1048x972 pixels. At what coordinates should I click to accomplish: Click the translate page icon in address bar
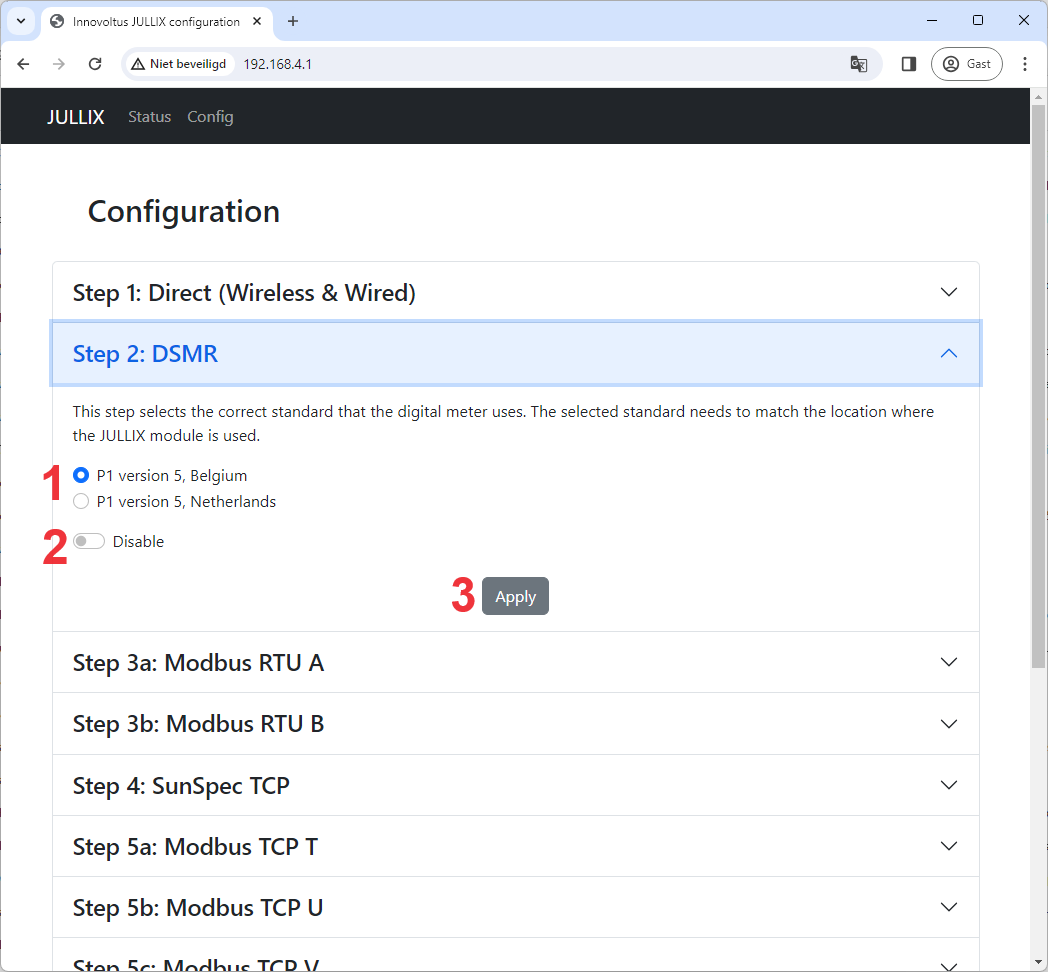click(x=858, y=64)
